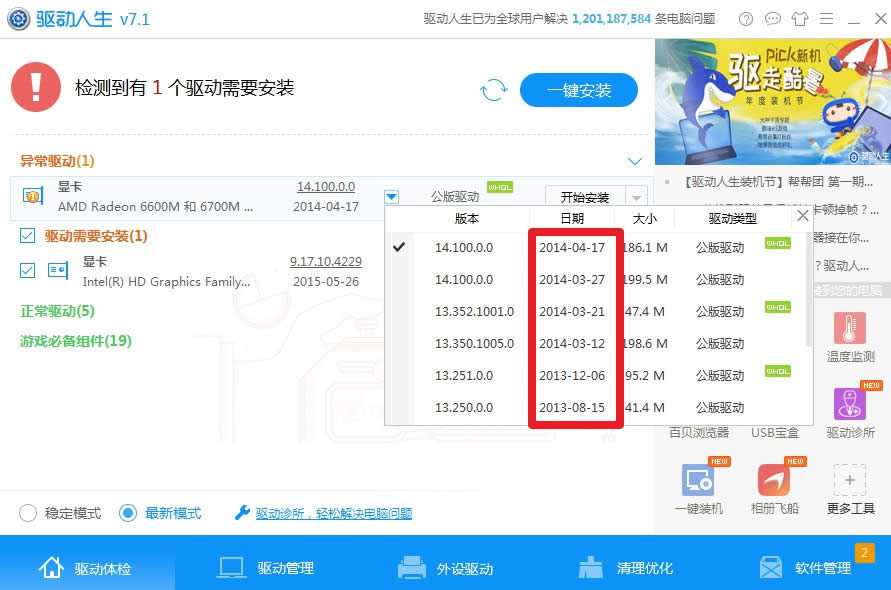The height and width of the screenshot is (590, 891).
Task: Open the 驱动人生装机节 帮帮团 news link
Action: [777, 182]
